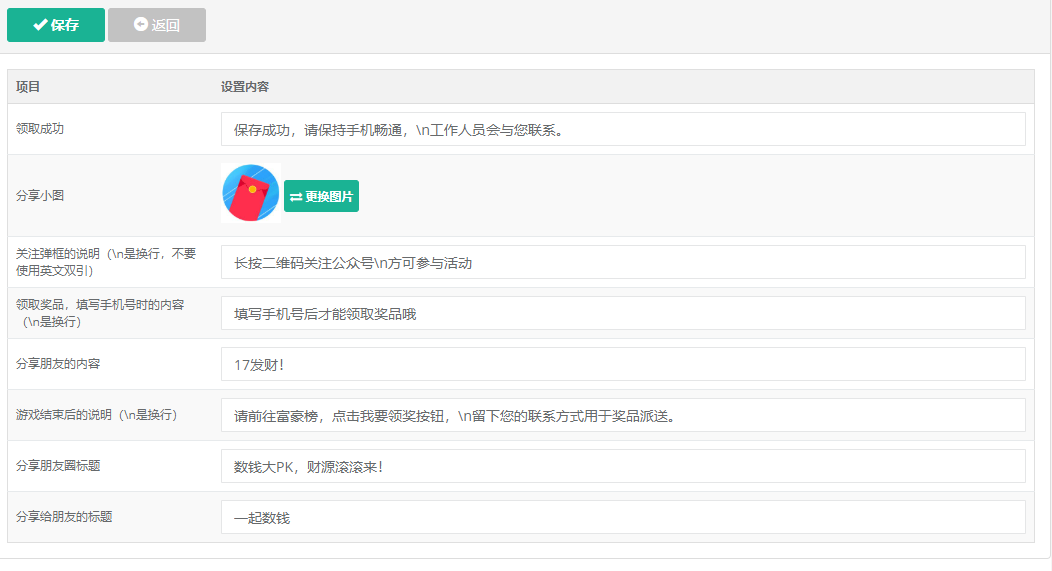Click the 领取奖品，填写手机号时的内容 label
The image size is (1052, 571).
point(100,313)
